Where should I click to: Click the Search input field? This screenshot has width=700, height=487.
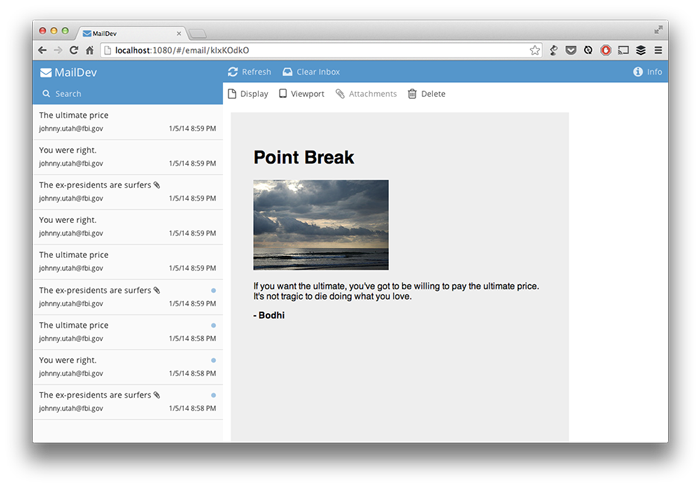click(x=128, y=94)
